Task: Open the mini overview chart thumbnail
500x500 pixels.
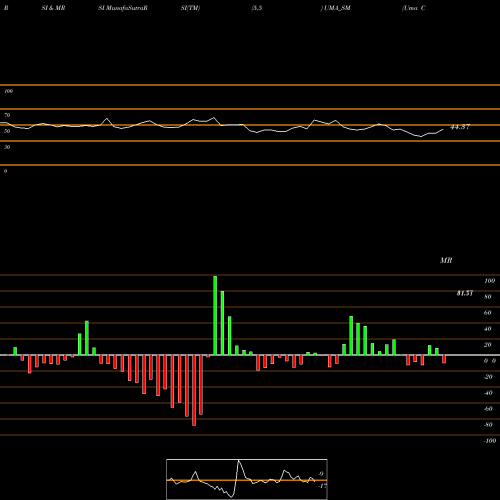Action: pos(247,479)
